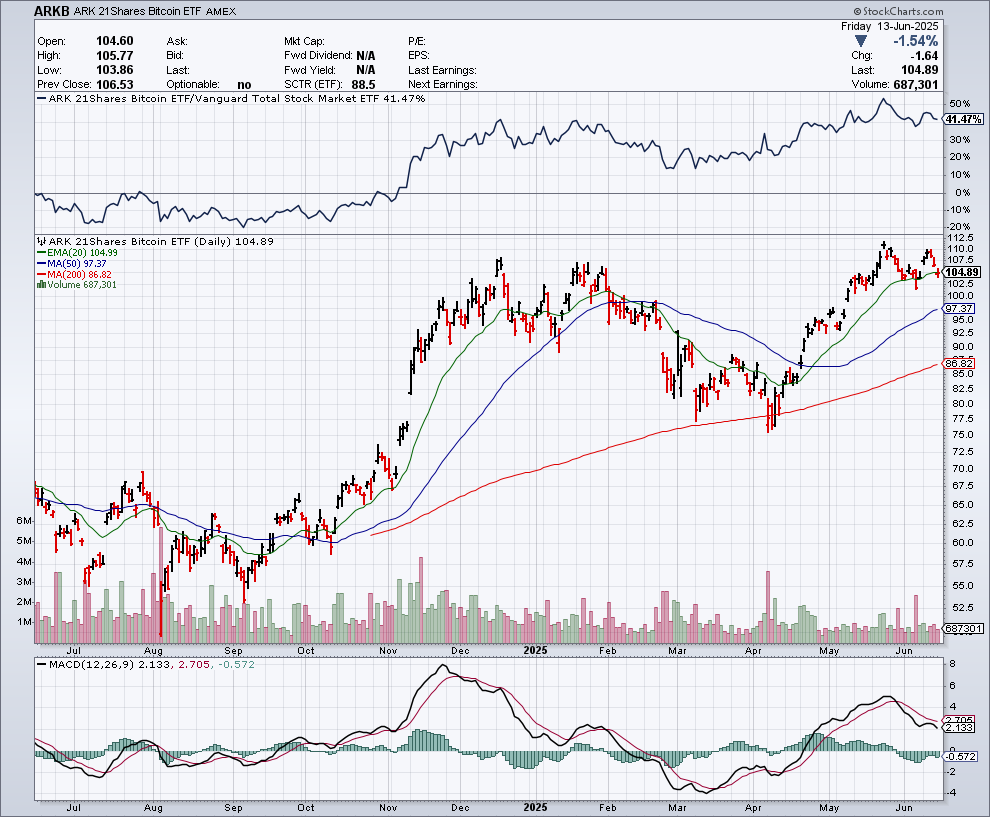The width and height of the screenshot is (990, 817).
Task: Click the 104.89 current price tag
Action: coord(959,272)
